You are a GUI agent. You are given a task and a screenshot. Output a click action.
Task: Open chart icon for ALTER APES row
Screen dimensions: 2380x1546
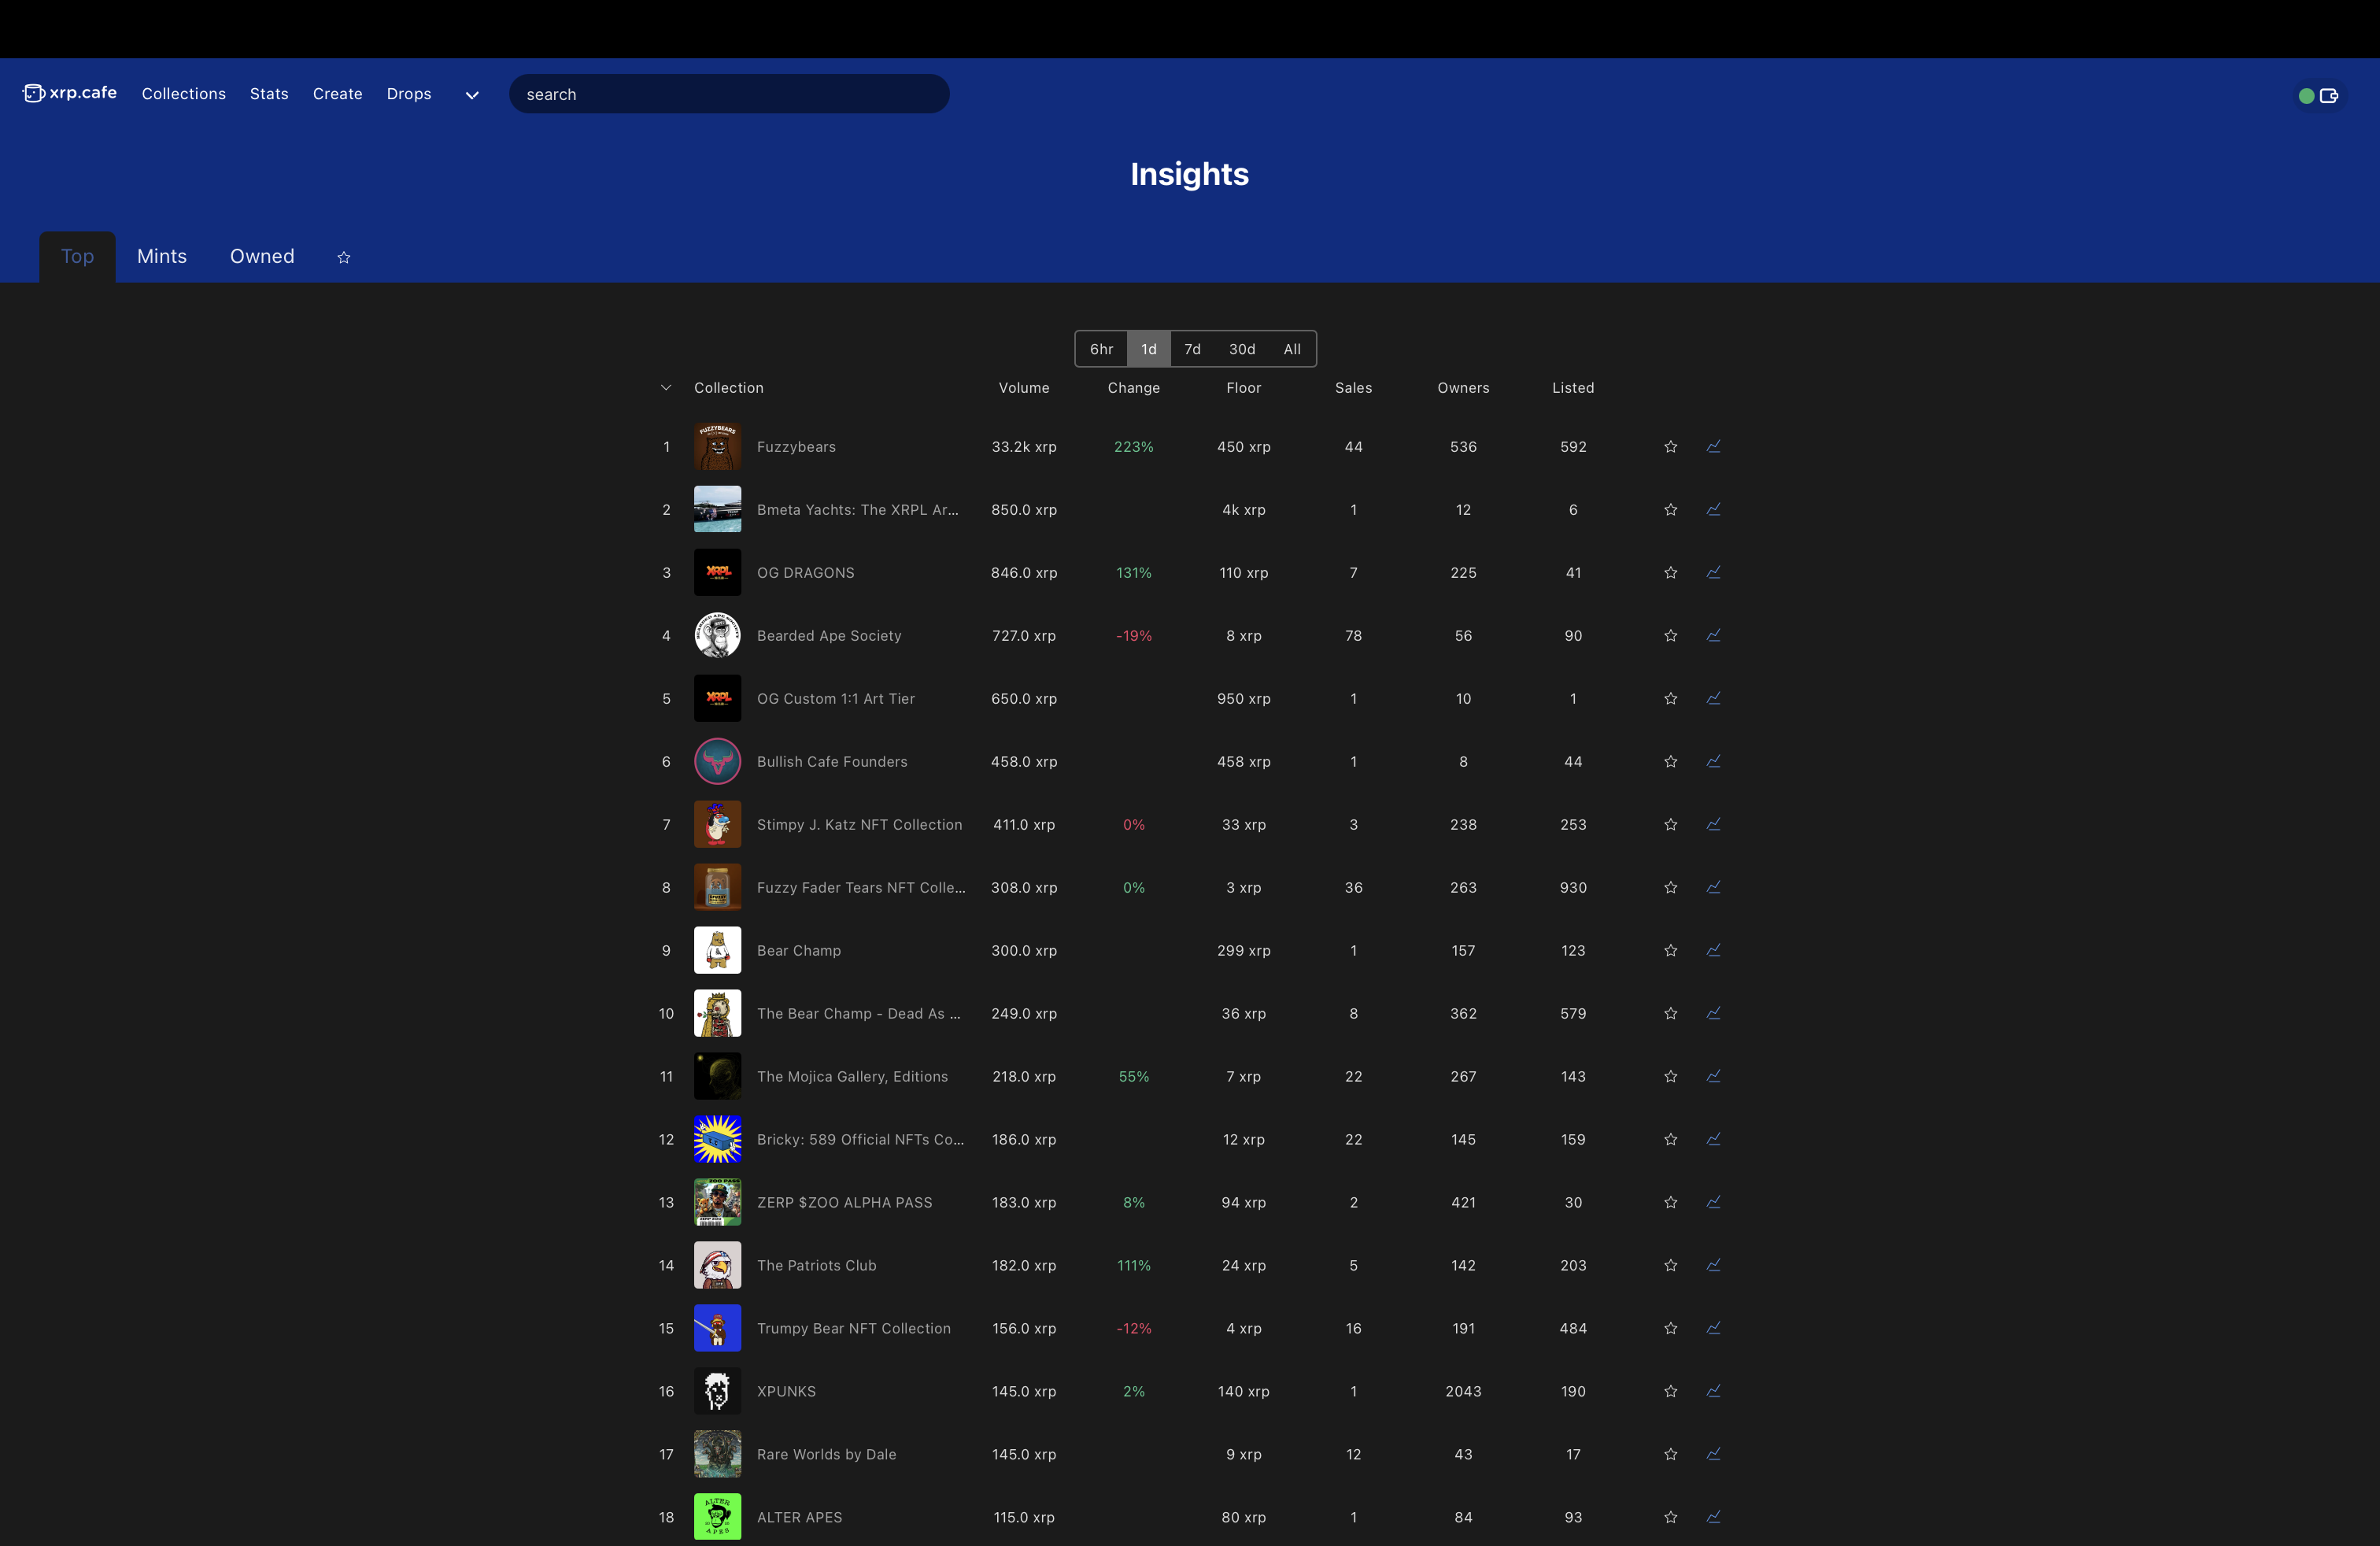point(1713,1517)
